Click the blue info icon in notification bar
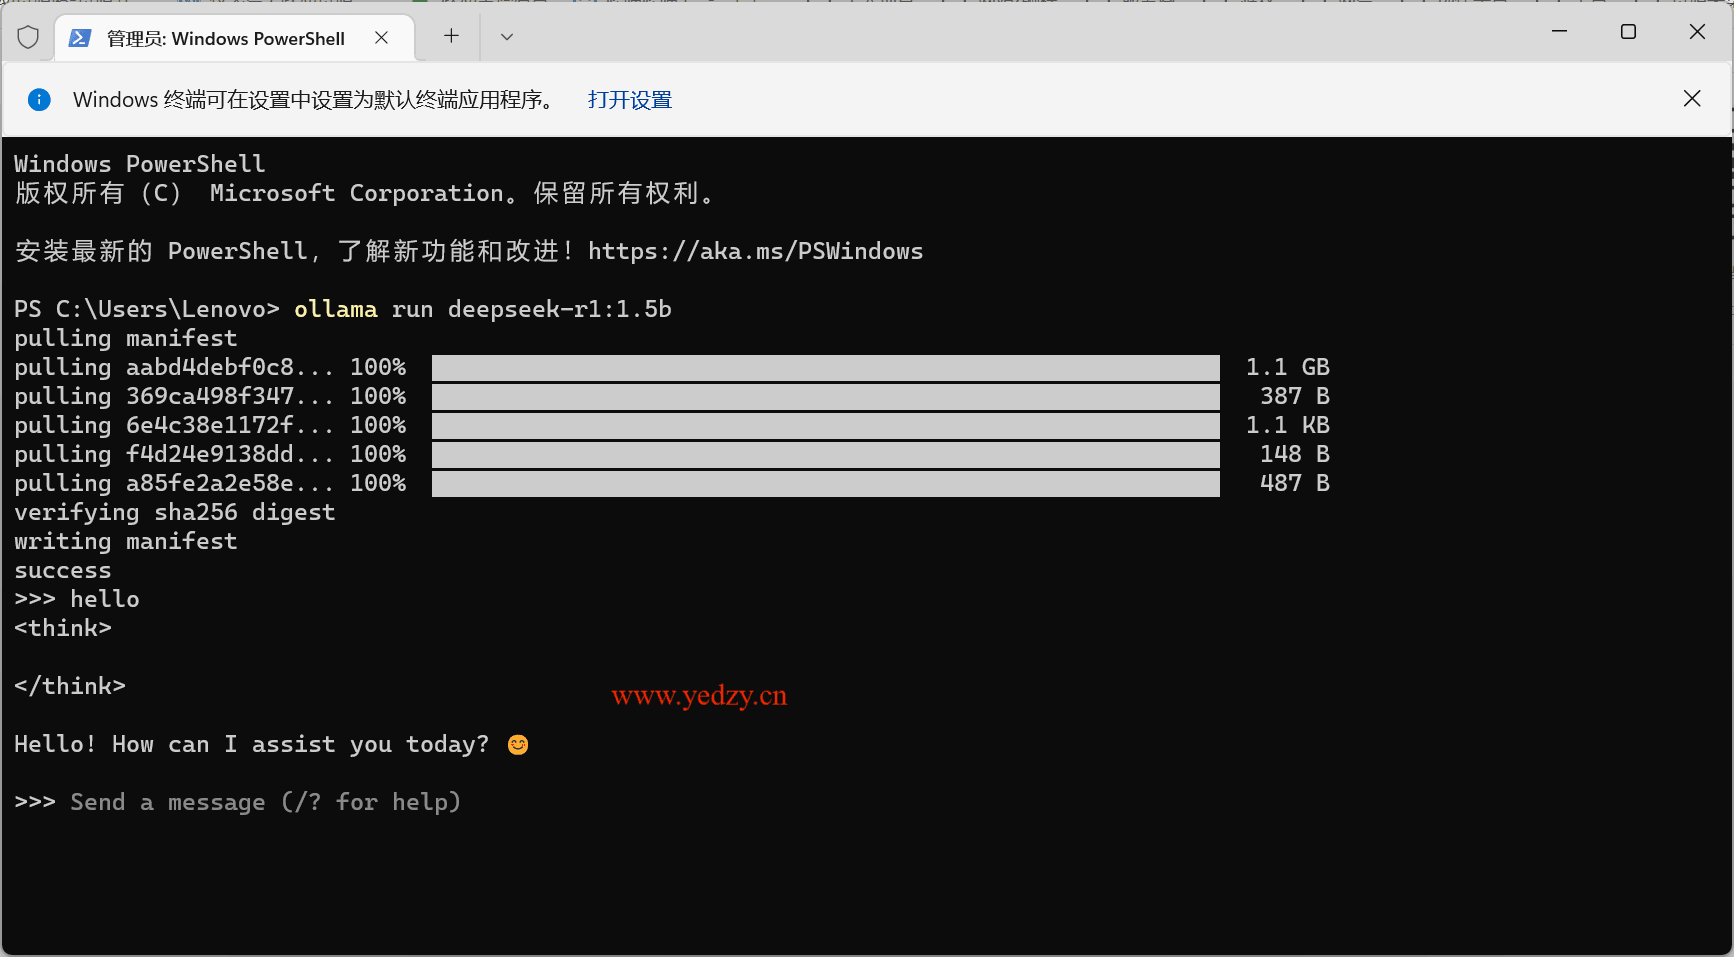 39,99
